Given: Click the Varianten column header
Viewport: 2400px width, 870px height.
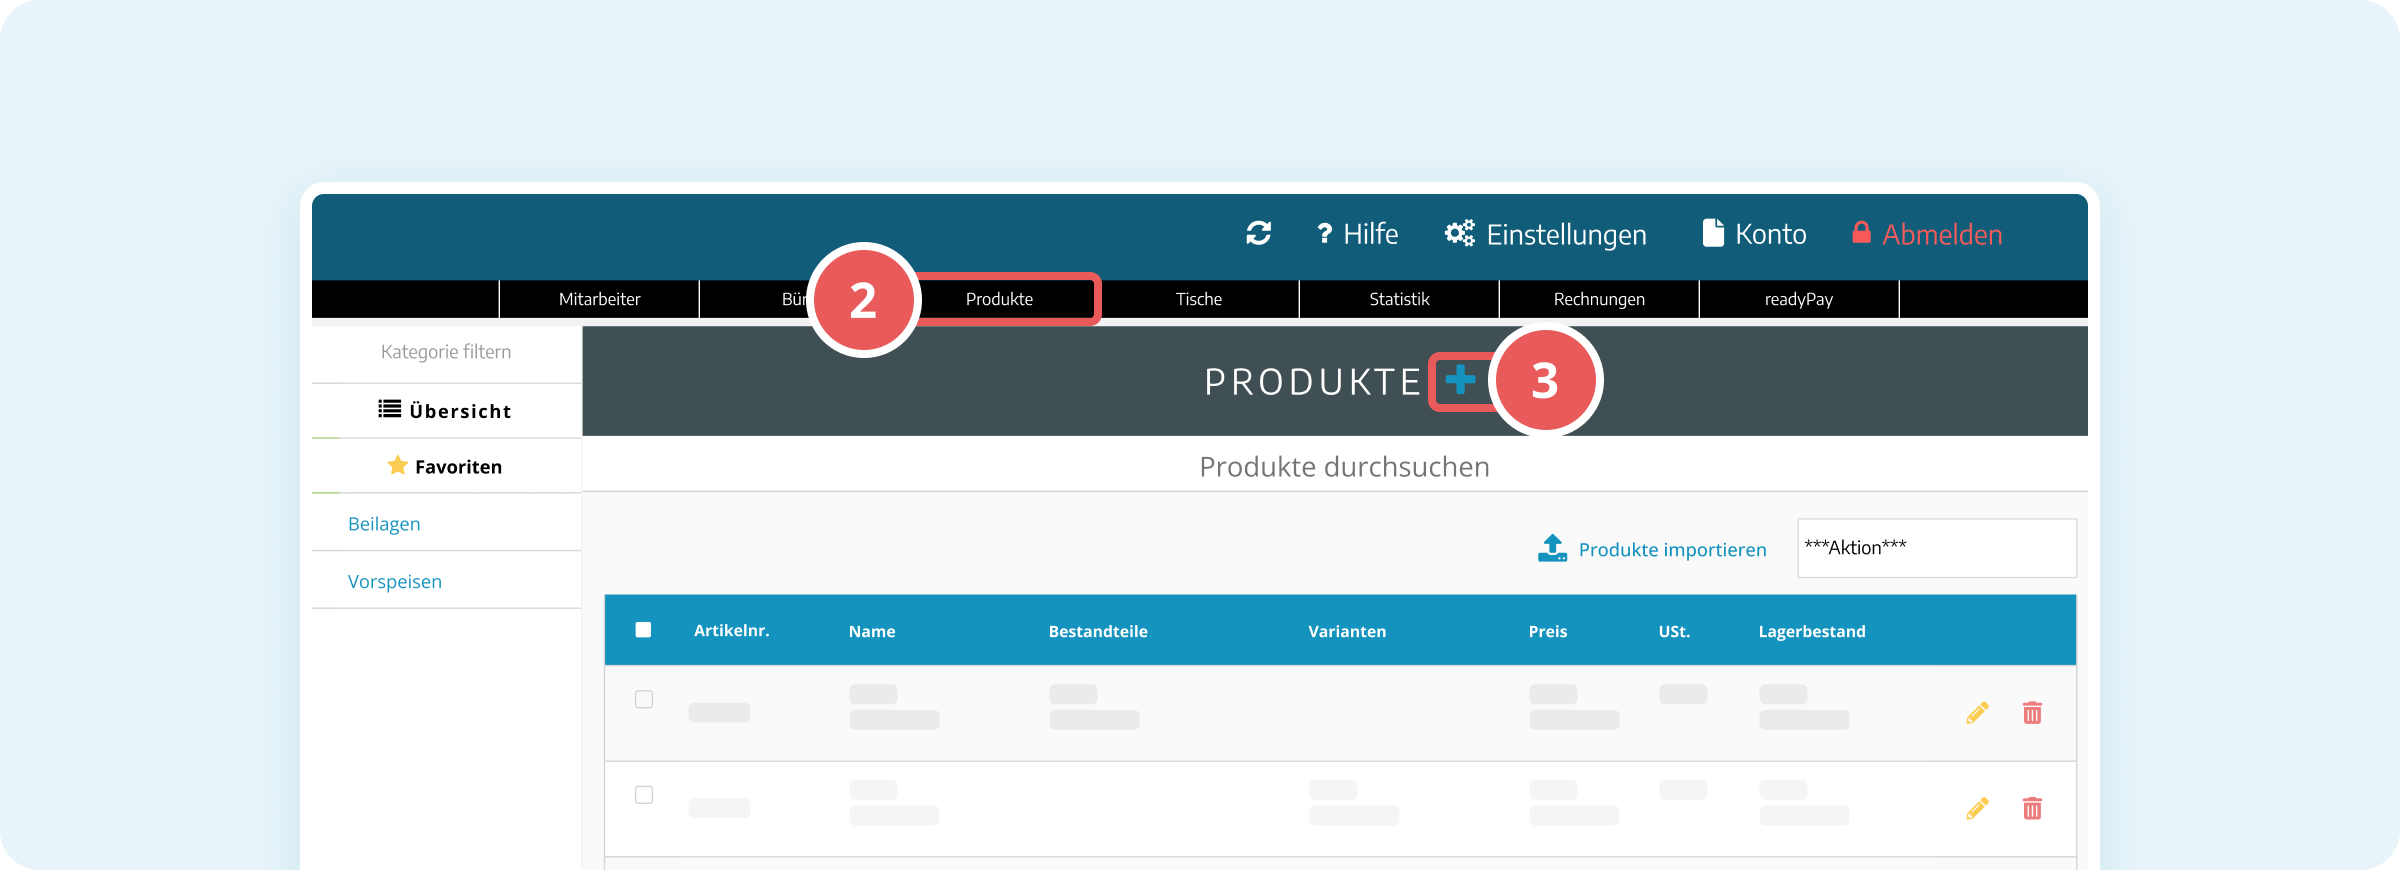Looking at the screenshot, I should click(x=1347, y=631).
